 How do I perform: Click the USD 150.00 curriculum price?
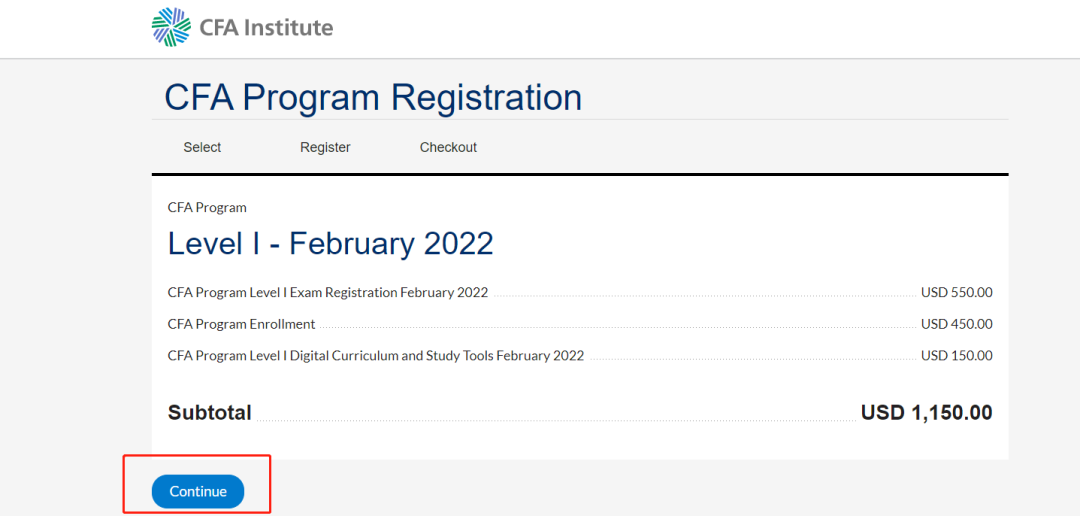coord(956,355)
